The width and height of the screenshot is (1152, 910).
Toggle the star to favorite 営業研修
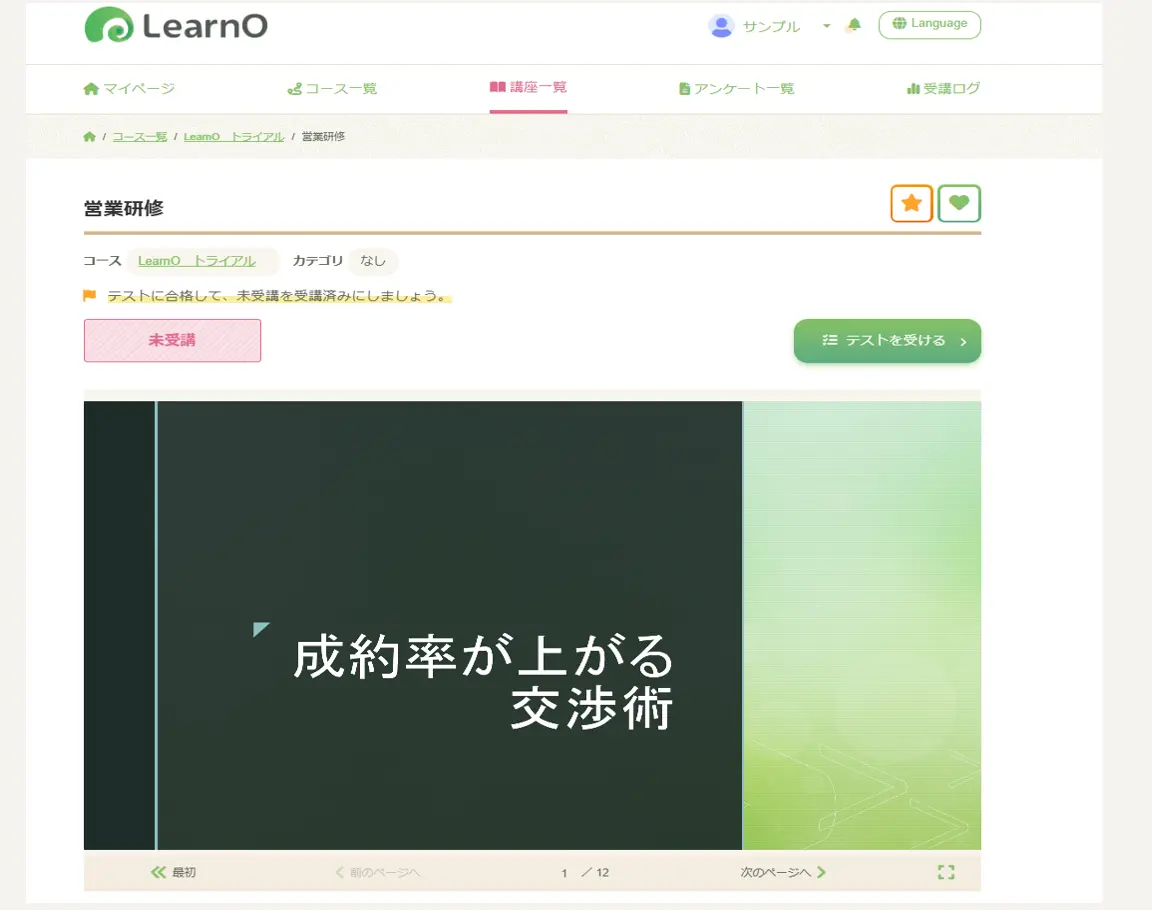point(910,203)
